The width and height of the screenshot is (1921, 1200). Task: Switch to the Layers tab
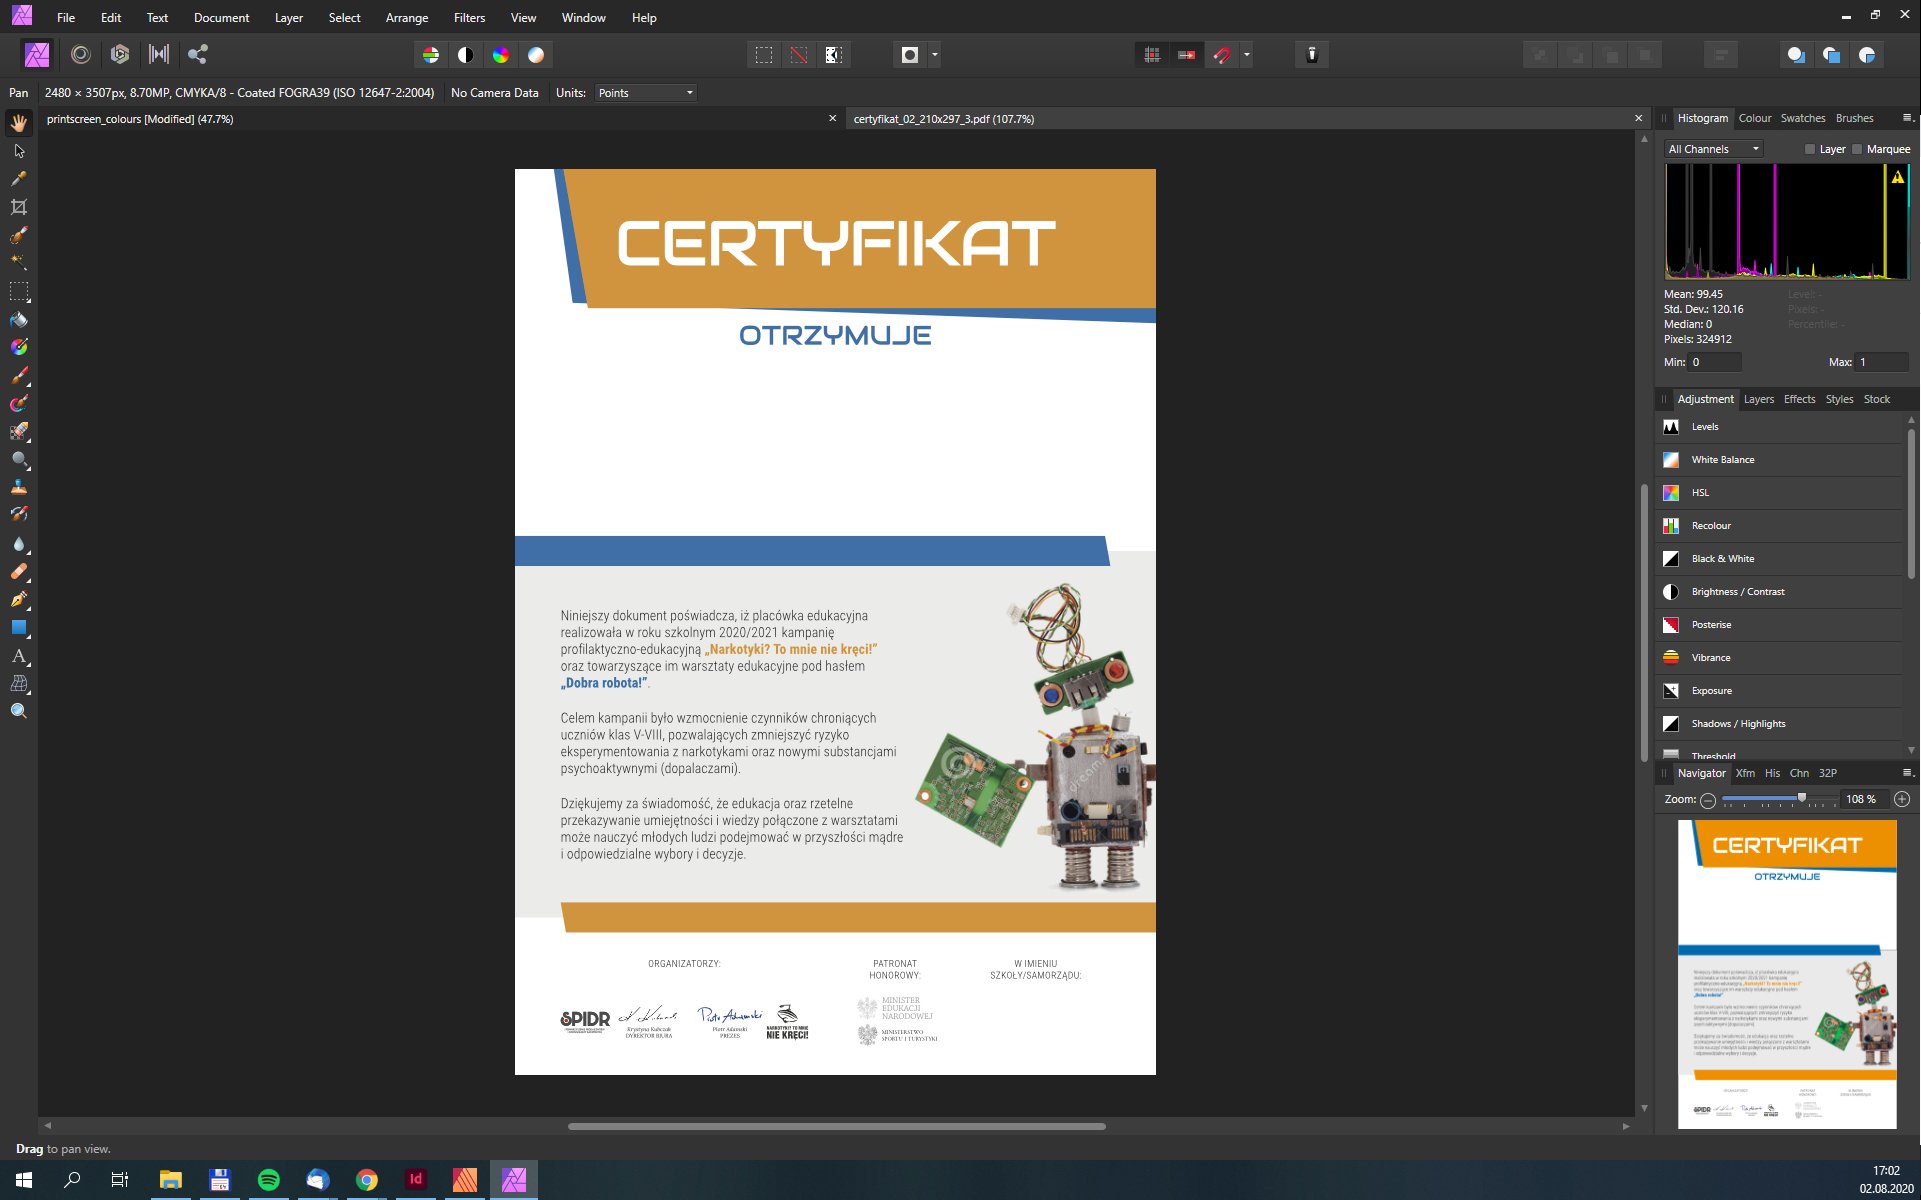tap(1758, 399)
